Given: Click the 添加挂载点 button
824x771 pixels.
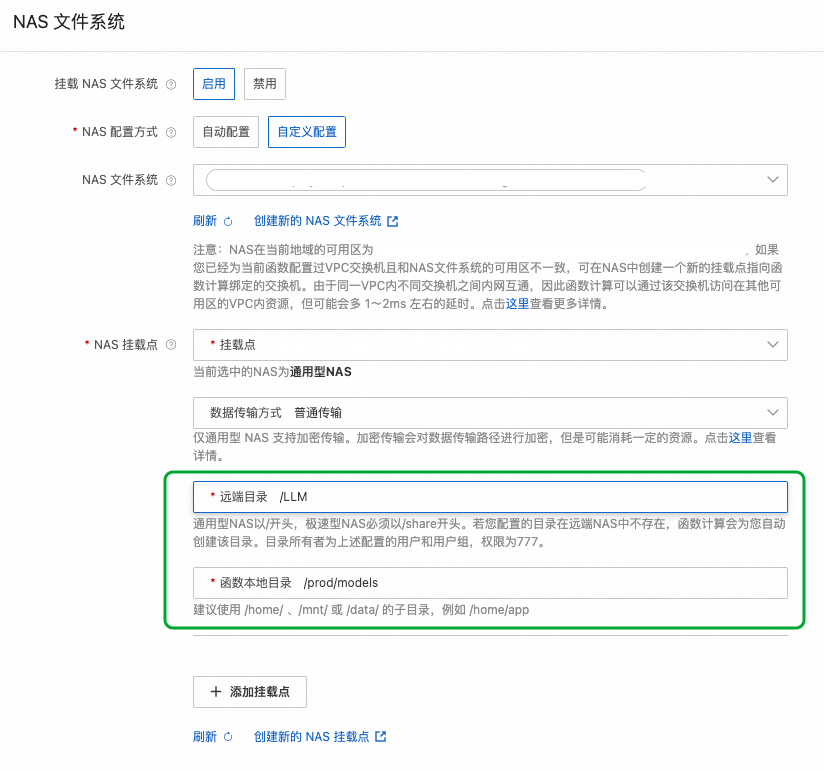Looking at the screenshot, I should tap(249, 691).
